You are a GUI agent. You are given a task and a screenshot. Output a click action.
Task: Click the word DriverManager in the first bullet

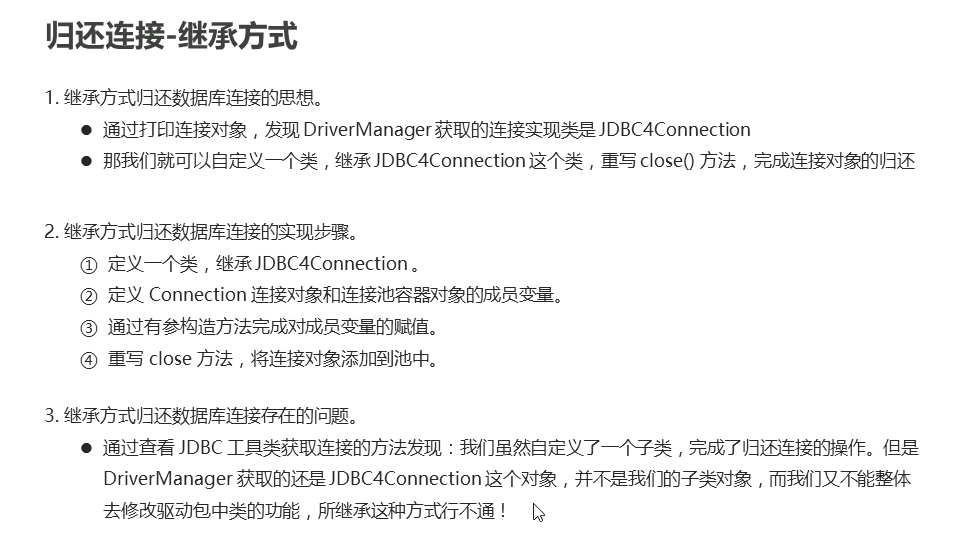coord(367,129)
